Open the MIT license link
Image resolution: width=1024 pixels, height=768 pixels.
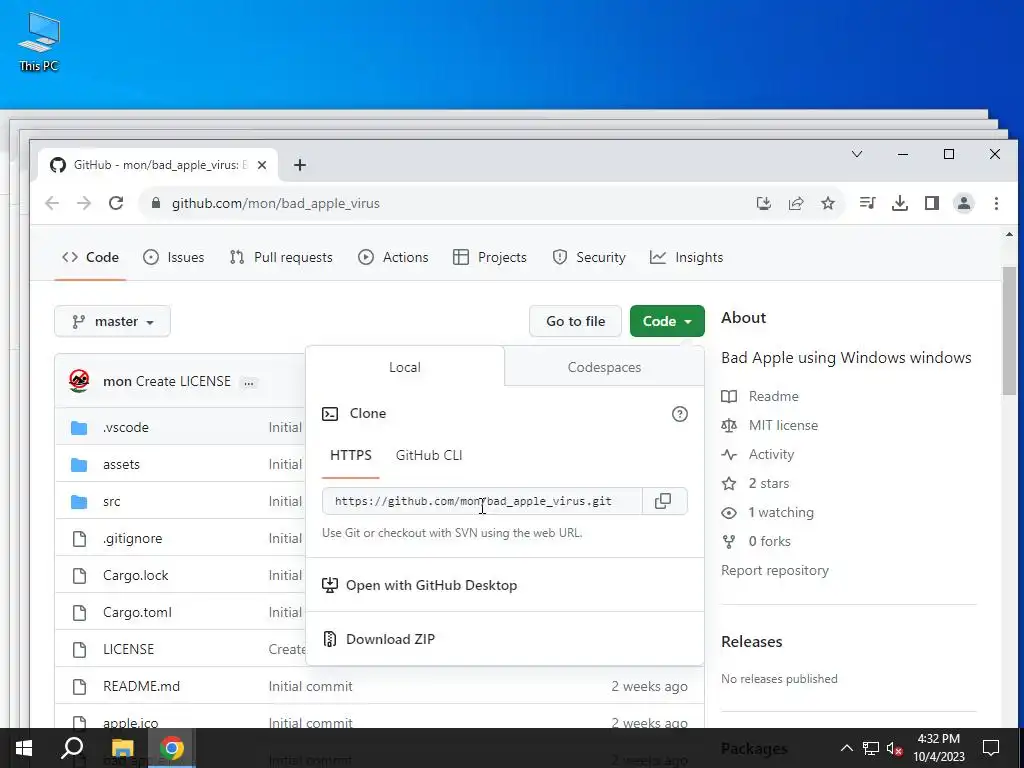(770, 425)
